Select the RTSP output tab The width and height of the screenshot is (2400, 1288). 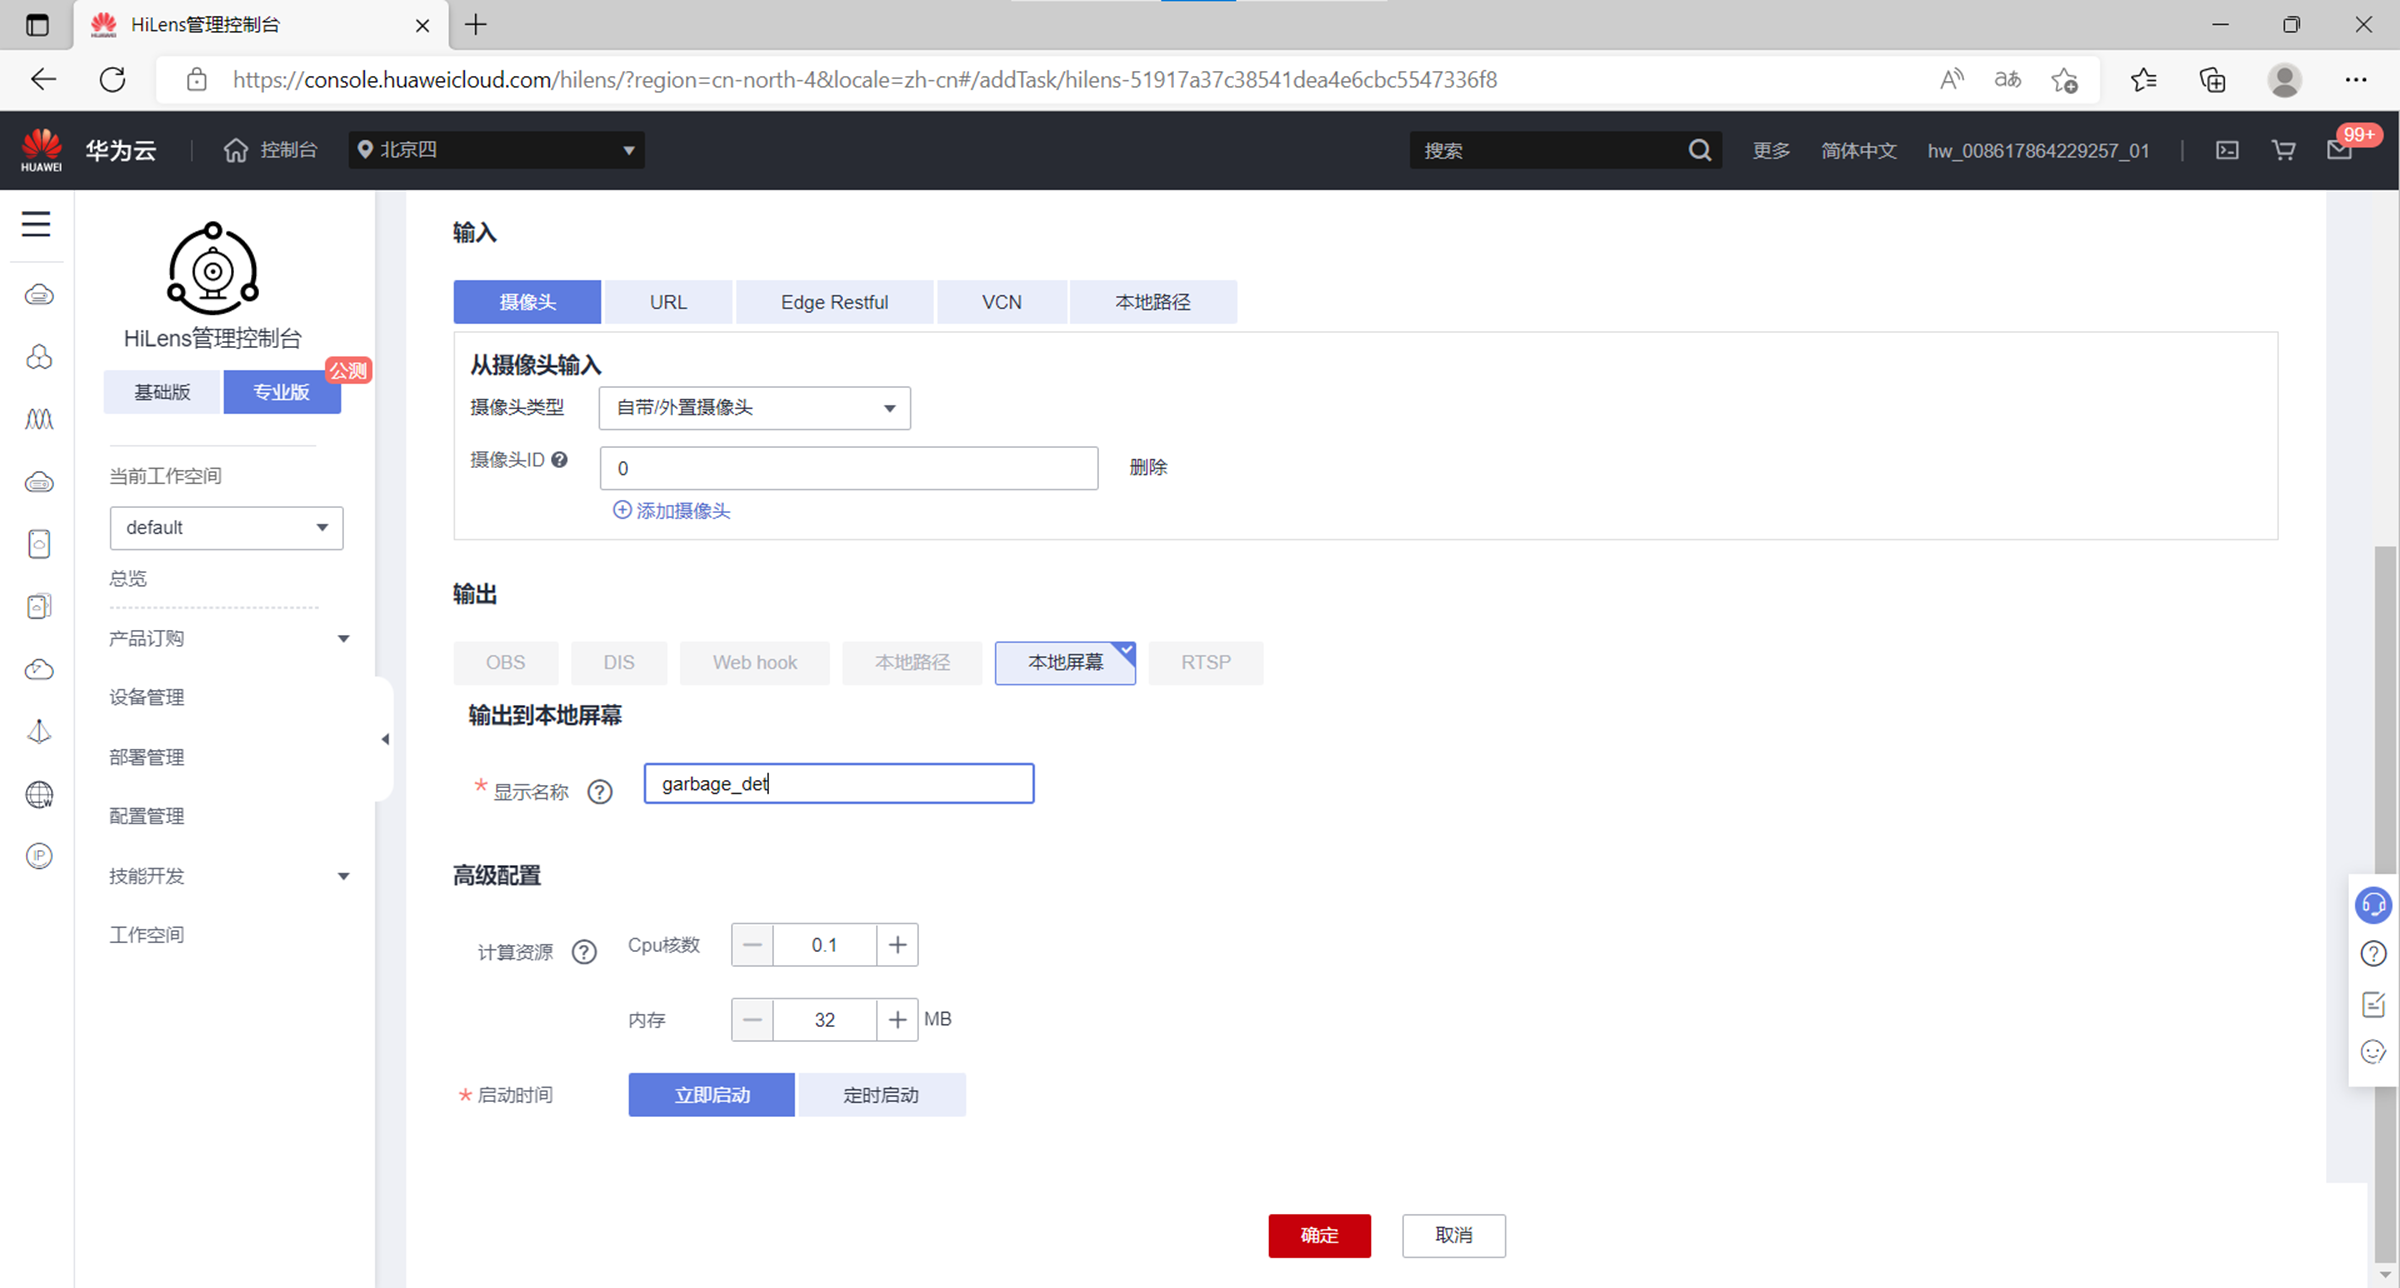tap(1205, 662)
